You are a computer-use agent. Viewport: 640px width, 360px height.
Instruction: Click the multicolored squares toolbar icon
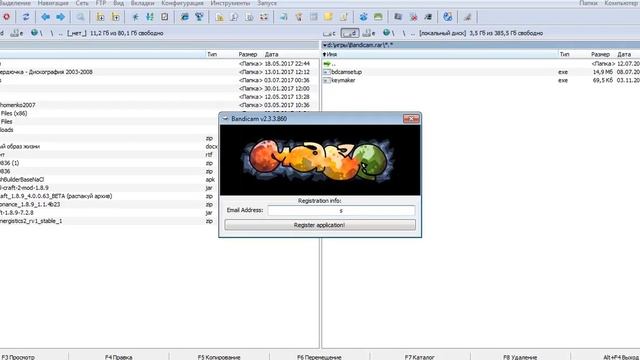(x=264, y=17)
